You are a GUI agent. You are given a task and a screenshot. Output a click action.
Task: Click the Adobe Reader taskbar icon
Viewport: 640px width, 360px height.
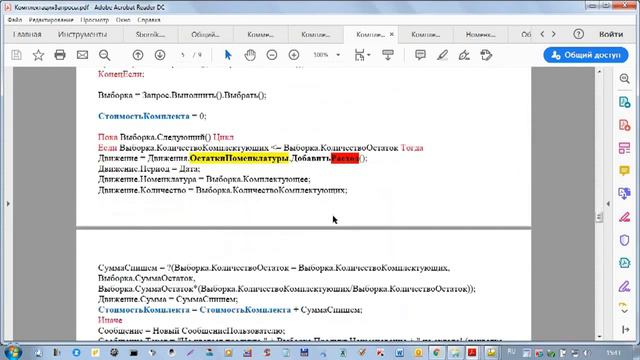[472, 352]
